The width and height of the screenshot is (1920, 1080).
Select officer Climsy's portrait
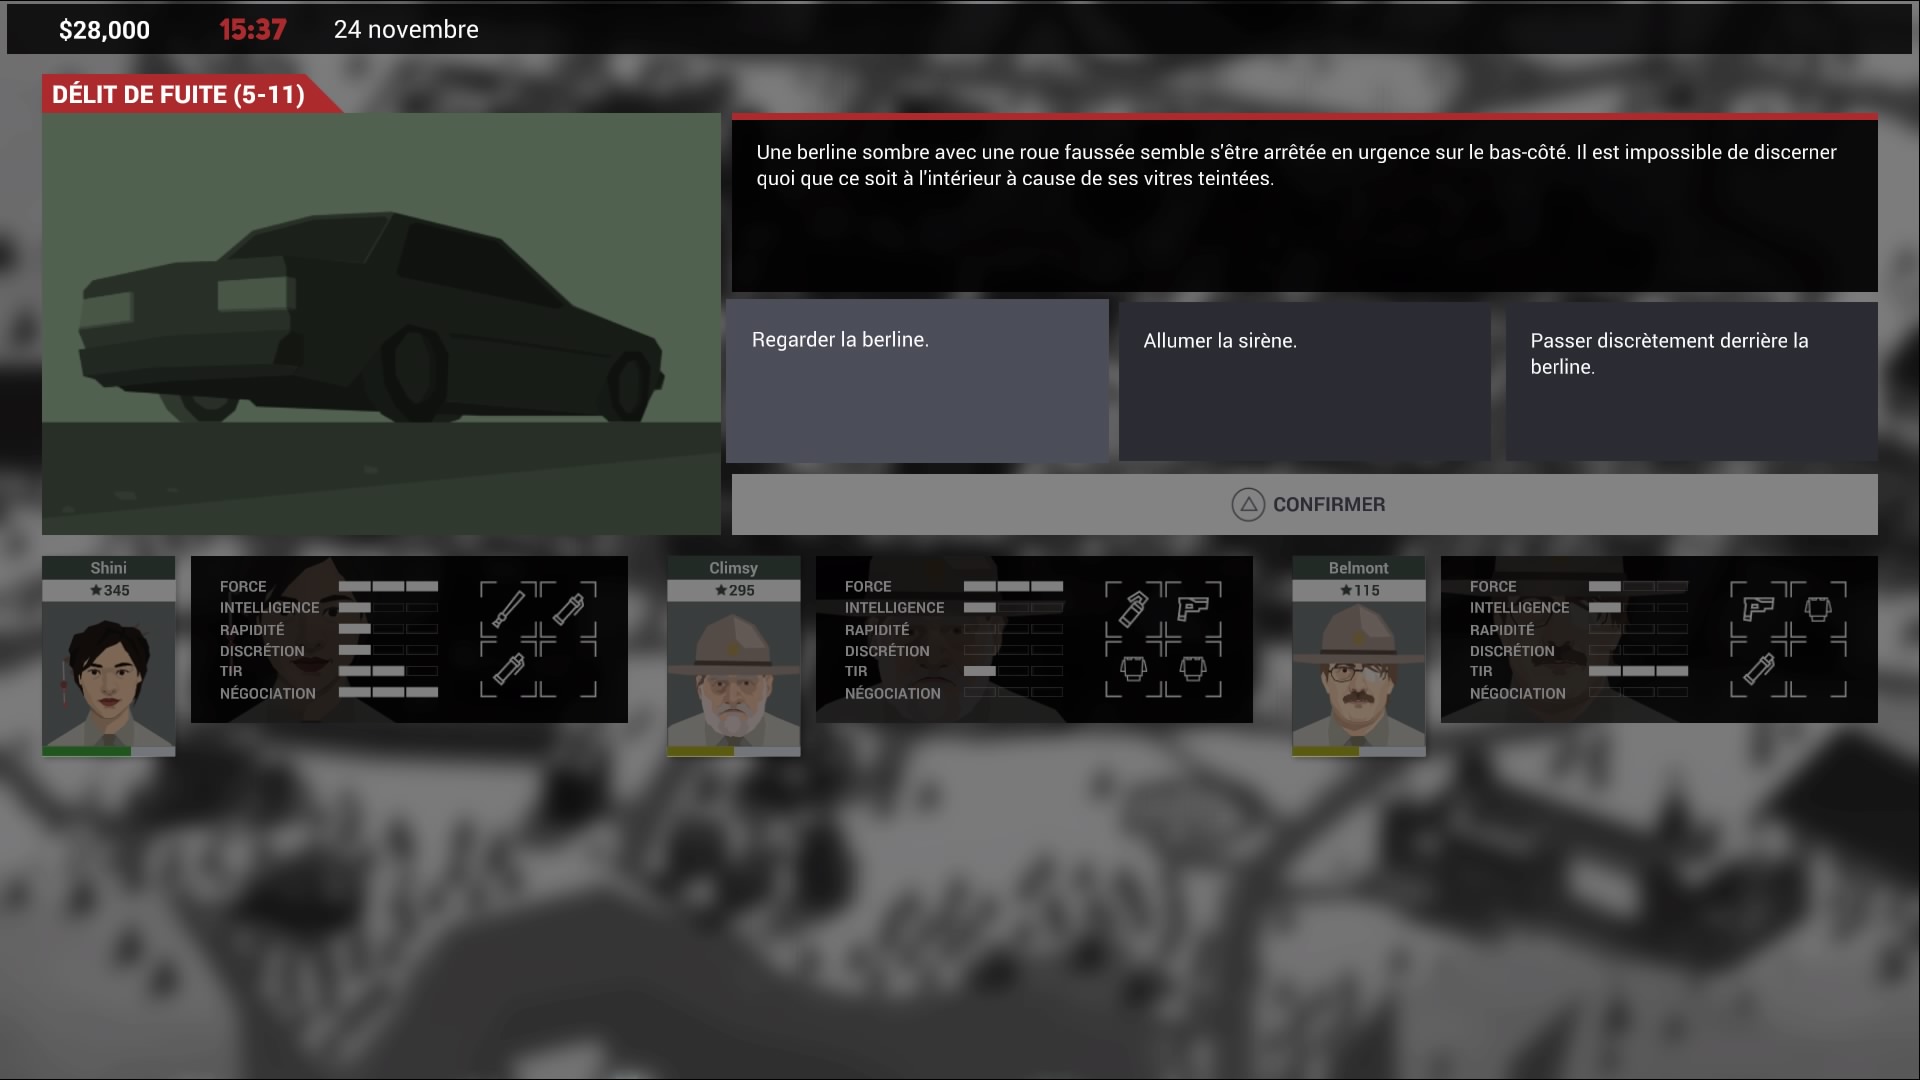pyautogui.click(x=733, y=673)
